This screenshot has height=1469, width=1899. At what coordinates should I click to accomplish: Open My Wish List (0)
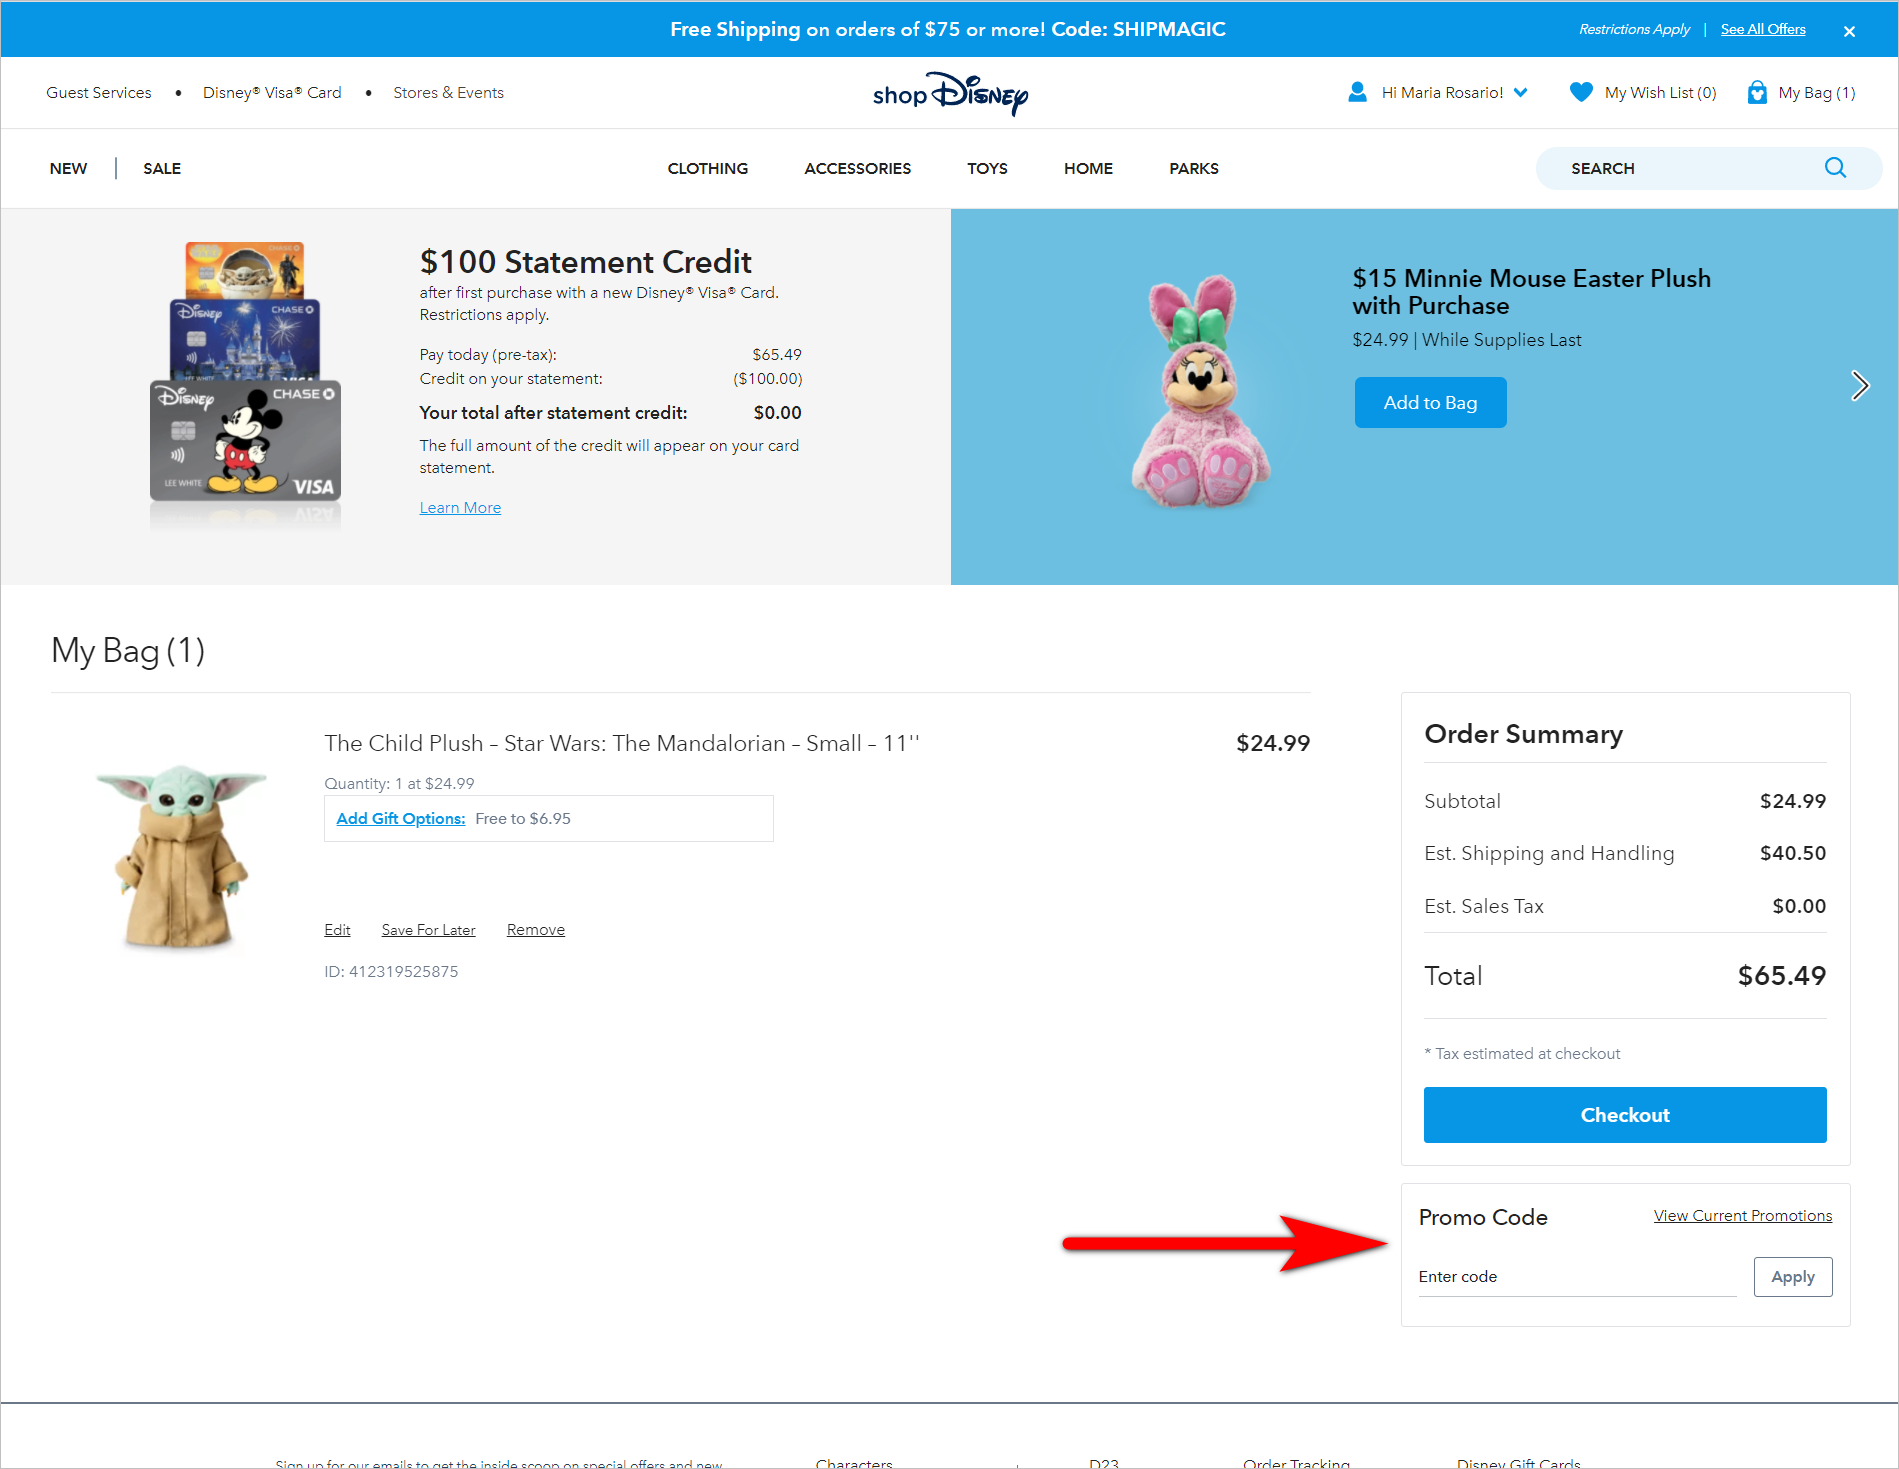coord(1660,92)
